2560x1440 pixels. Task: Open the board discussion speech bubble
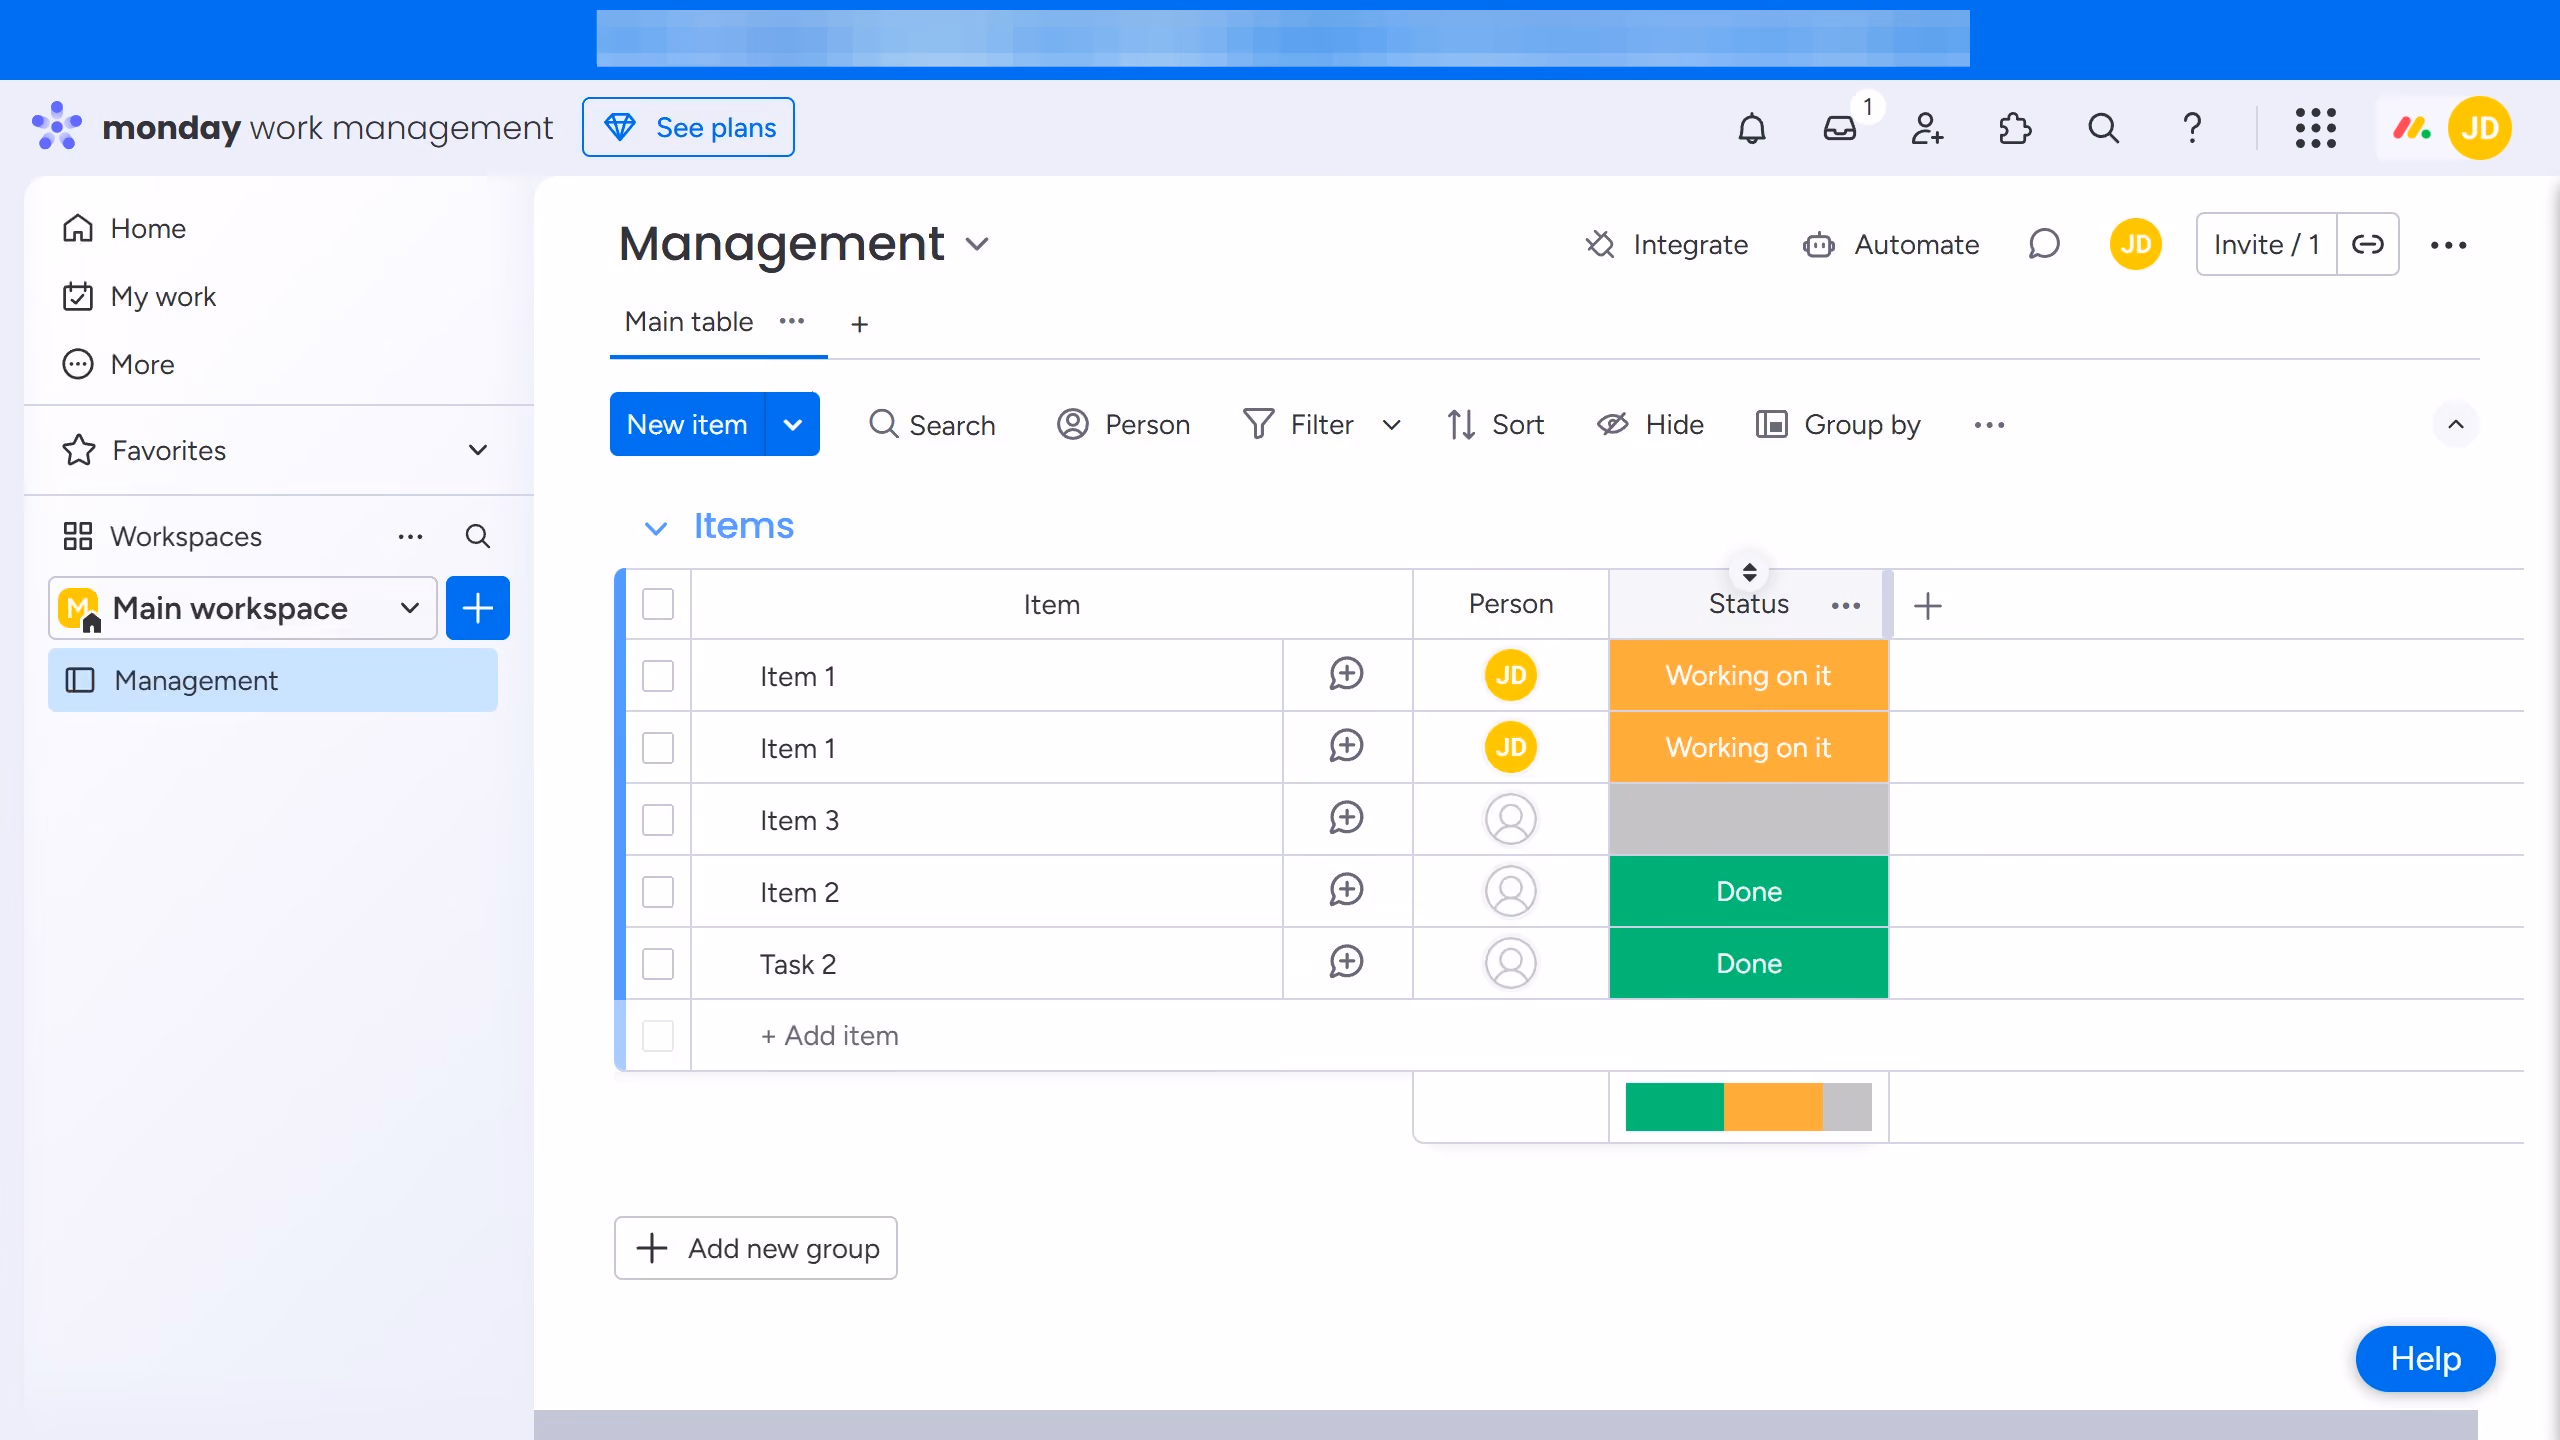pyautogui.click(x=2044, y=244)
